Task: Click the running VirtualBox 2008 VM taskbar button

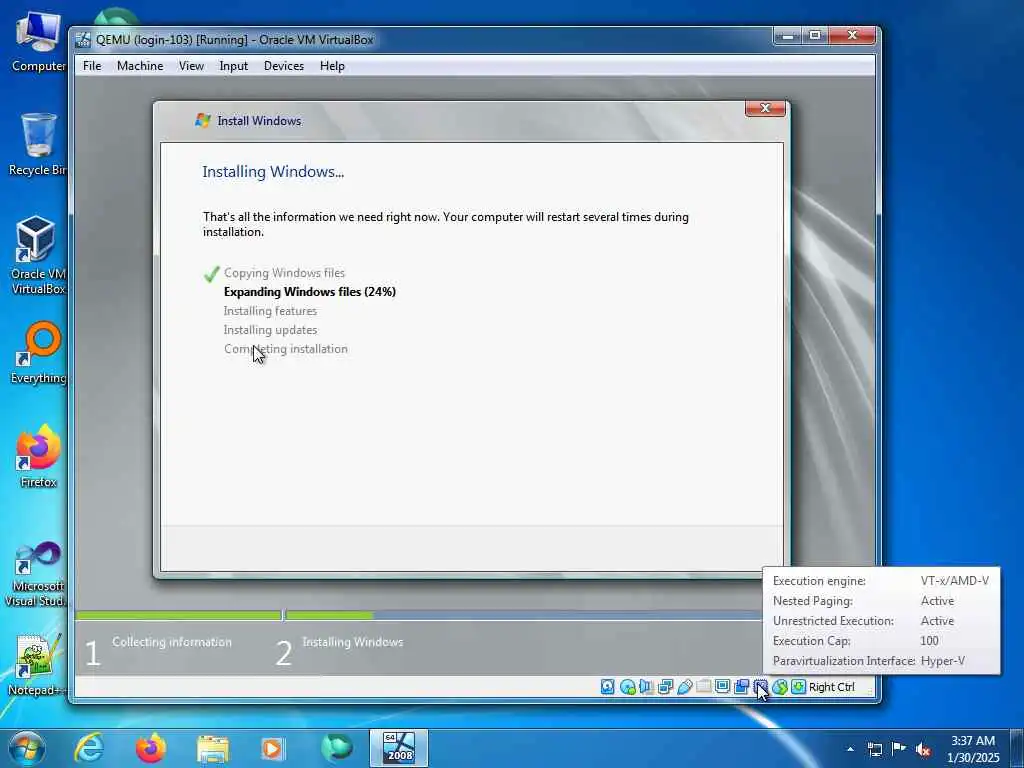Action: point(399,748)
